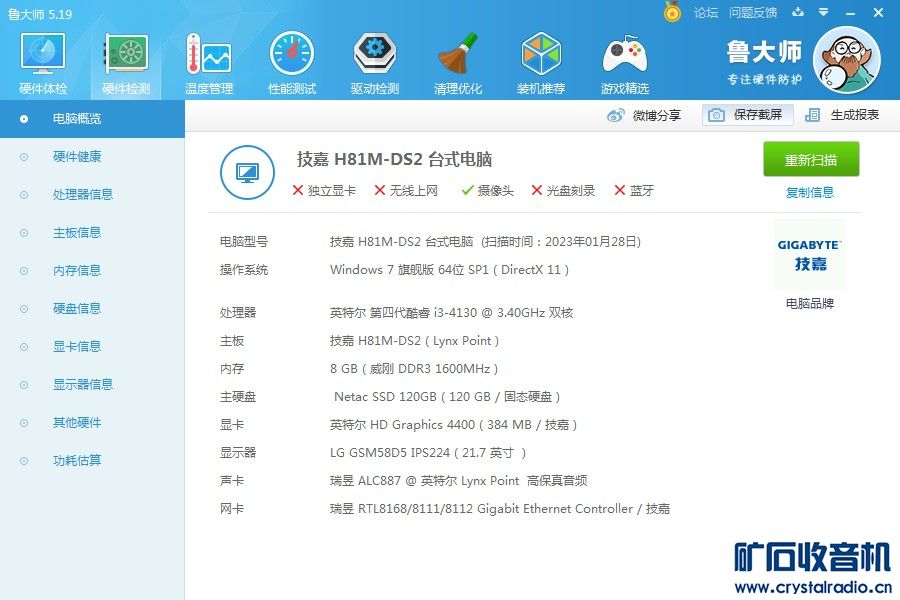The width and height of the screenshot is (900, 600).
Task: Click the camera icon for 保存截屏
Action: click(716, 115)
